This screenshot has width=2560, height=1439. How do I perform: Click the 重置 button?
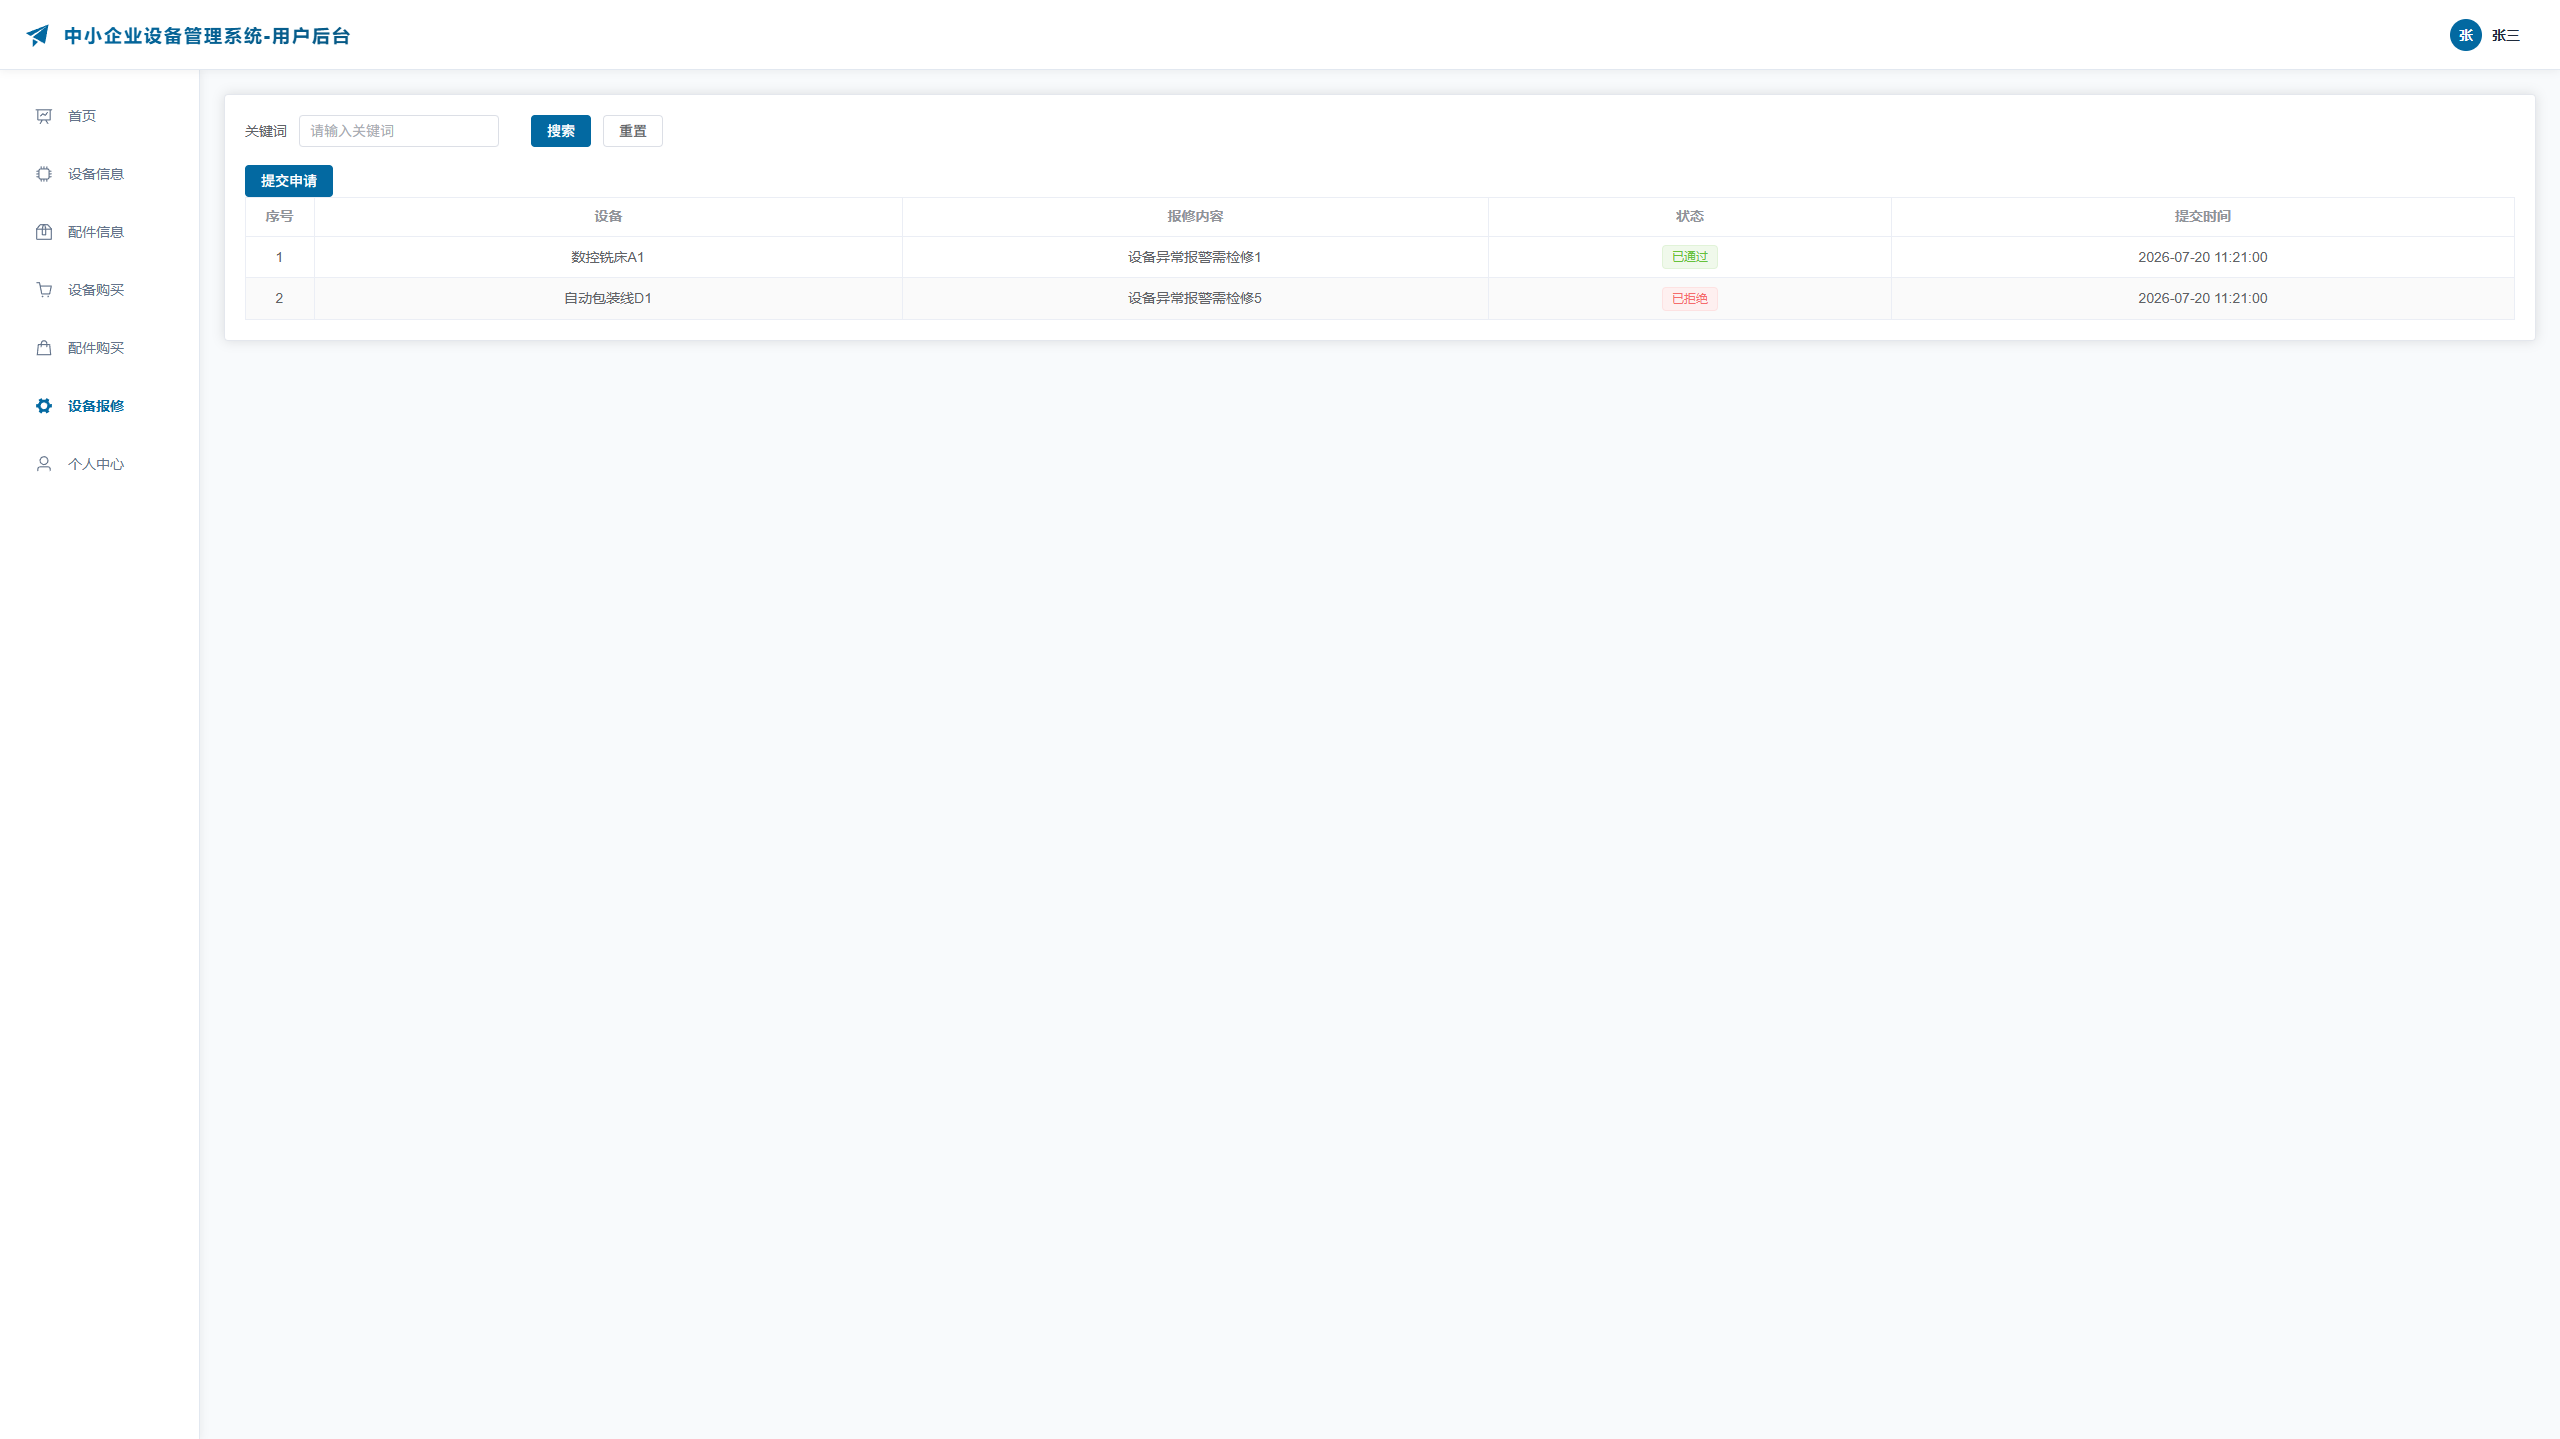point(633,131)
